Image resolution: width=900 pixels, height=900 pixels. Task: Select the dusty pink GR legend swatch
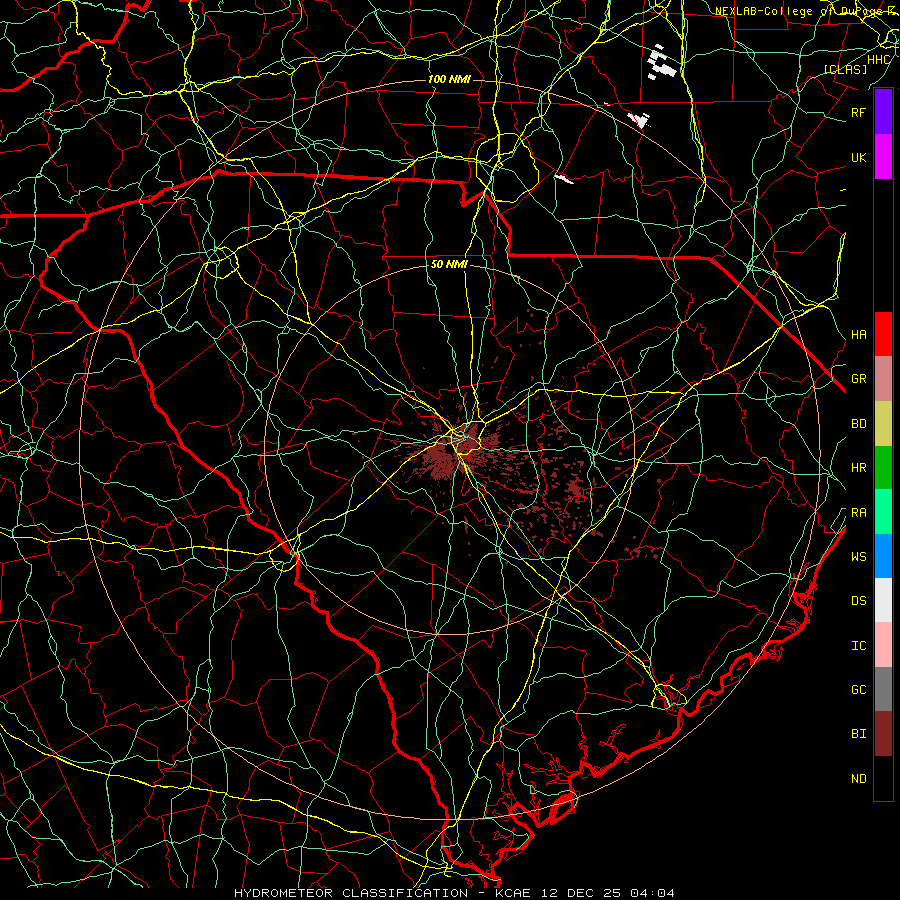click(883, 379)
